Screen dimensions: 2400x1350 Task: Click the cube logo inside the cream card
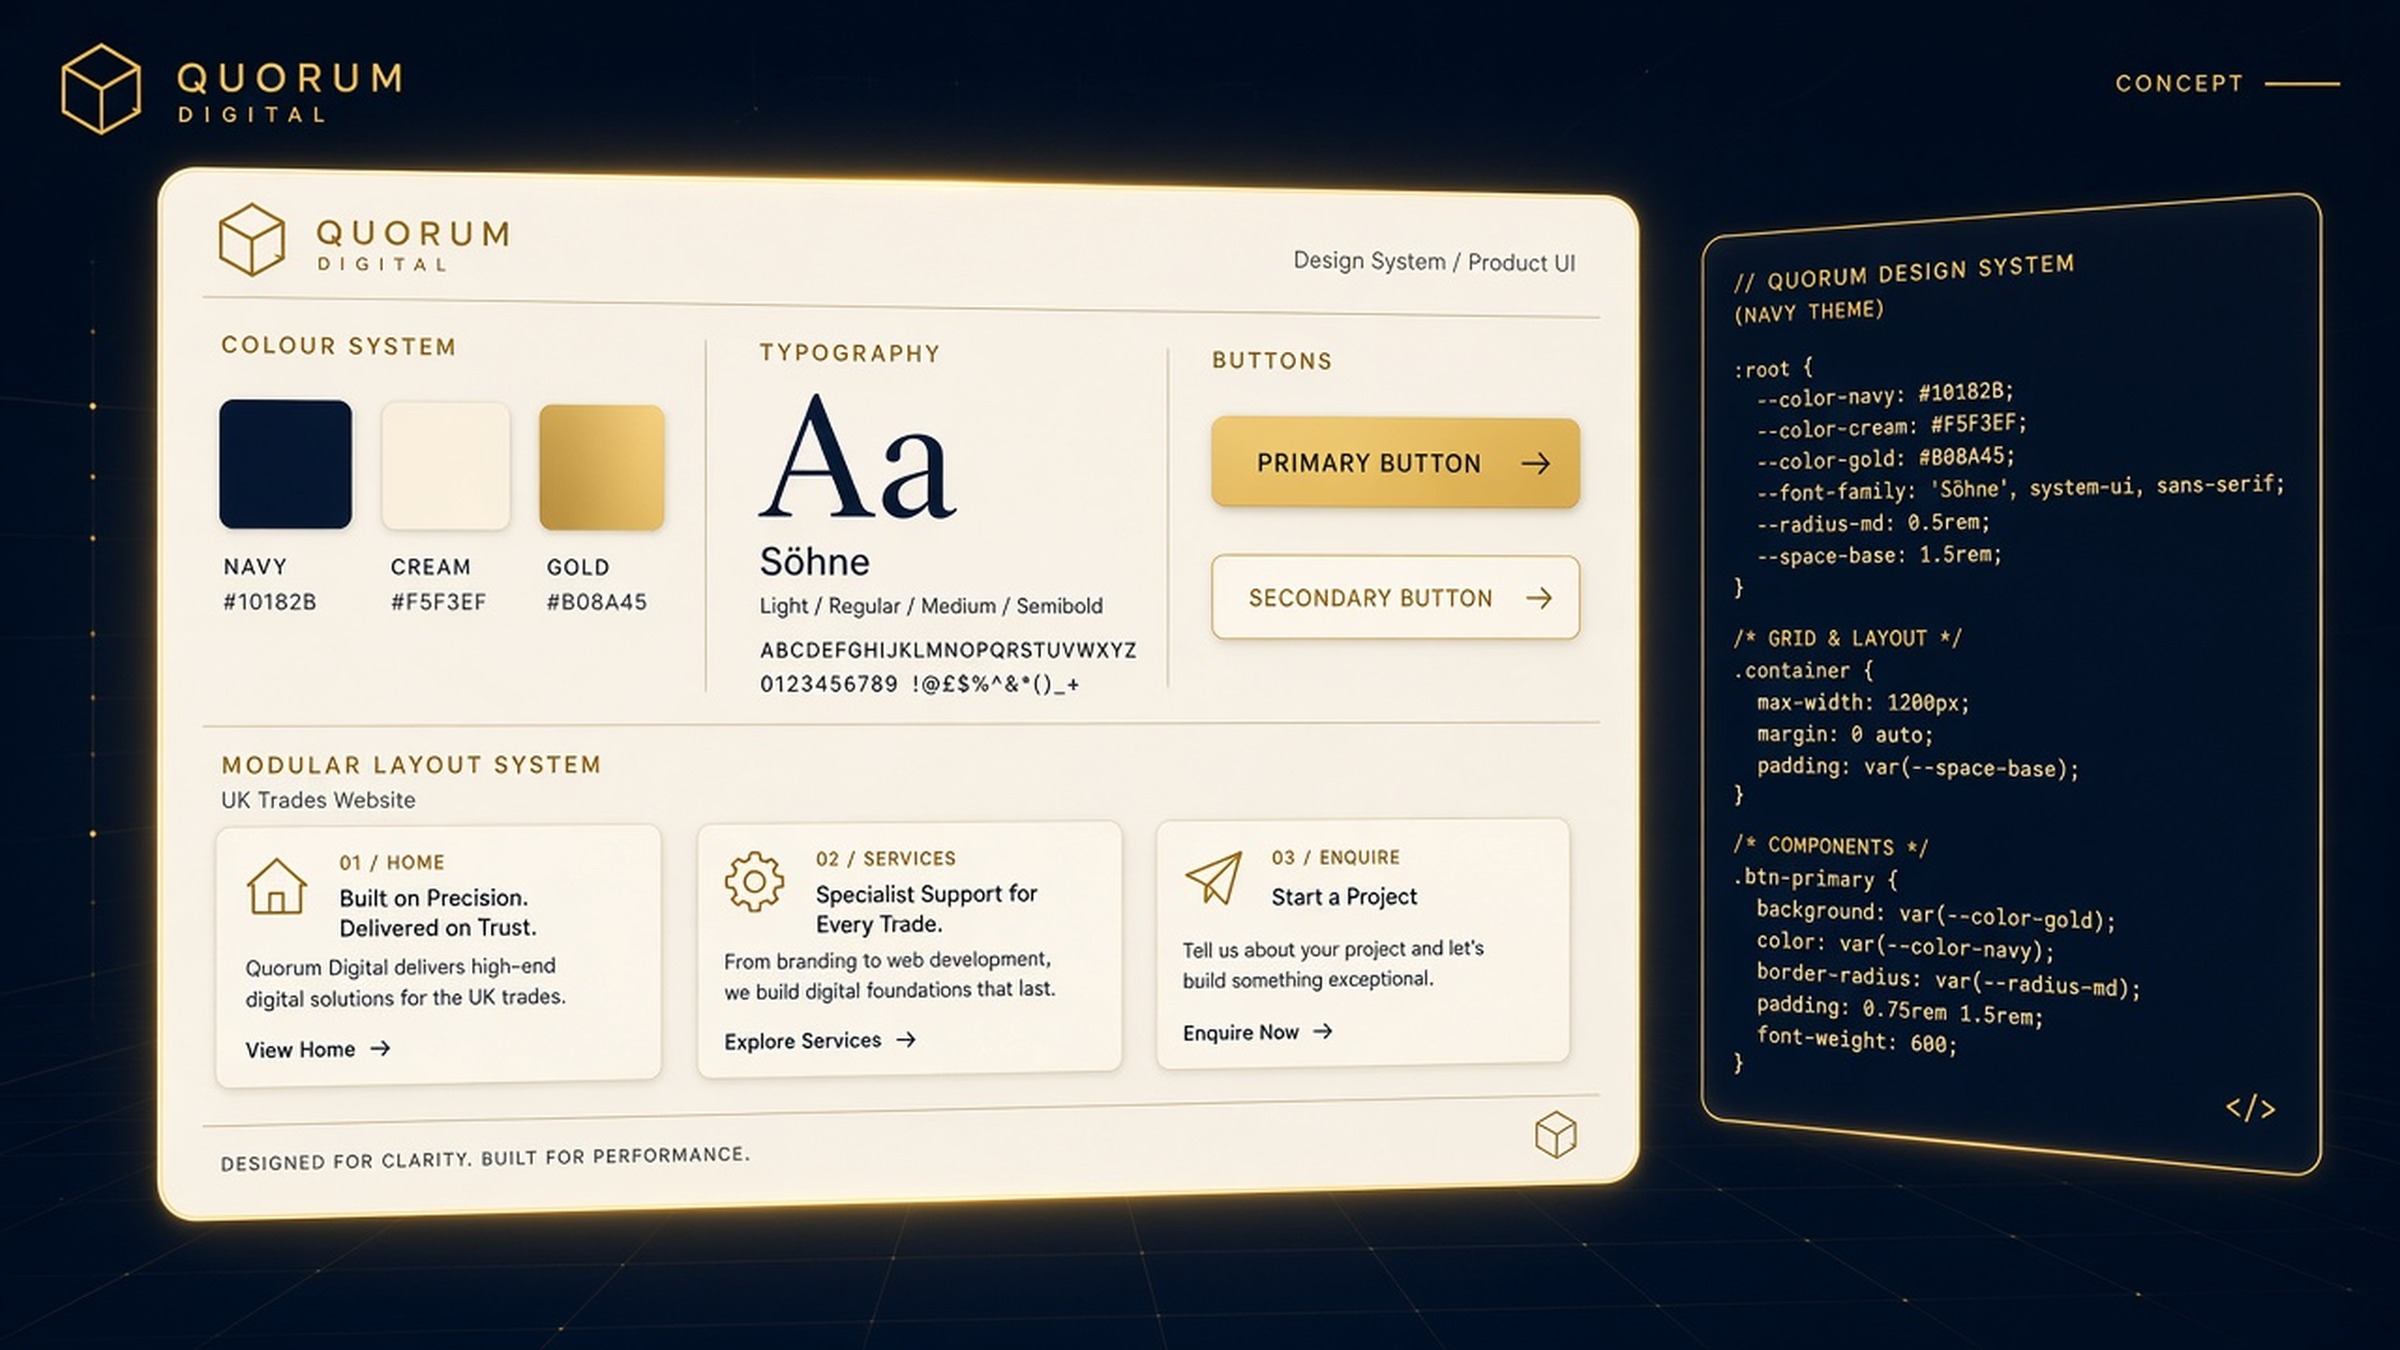[252, 240]
